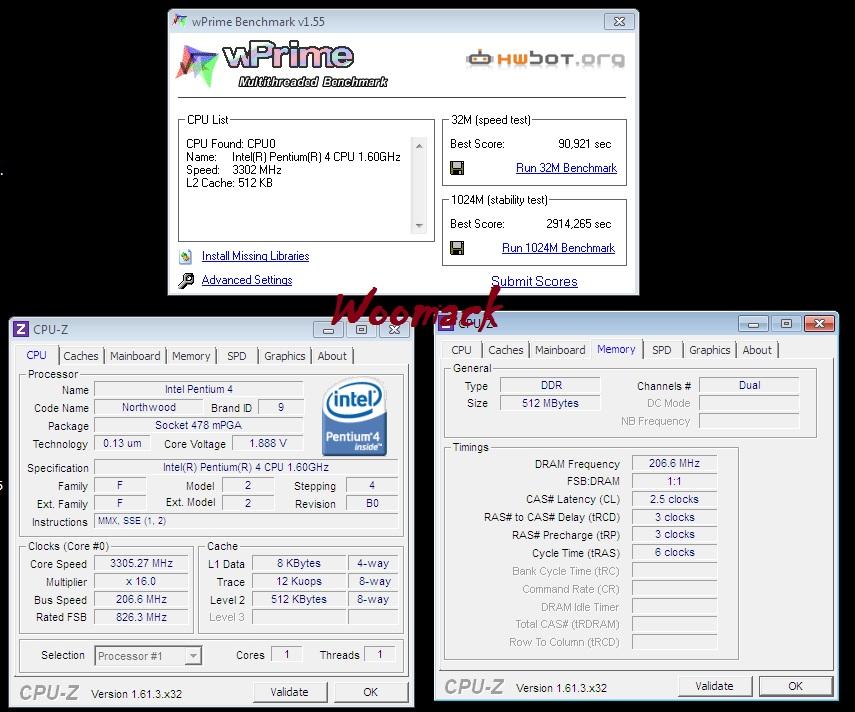This screenshot has height=712, width=855.
Task: Minimize the left CPU-Z window
Action: (328, 330)
